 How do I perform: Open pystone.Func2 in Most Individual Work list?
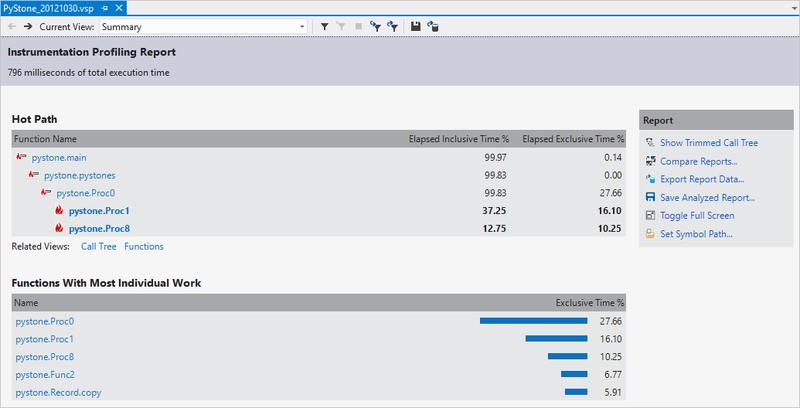45,375
